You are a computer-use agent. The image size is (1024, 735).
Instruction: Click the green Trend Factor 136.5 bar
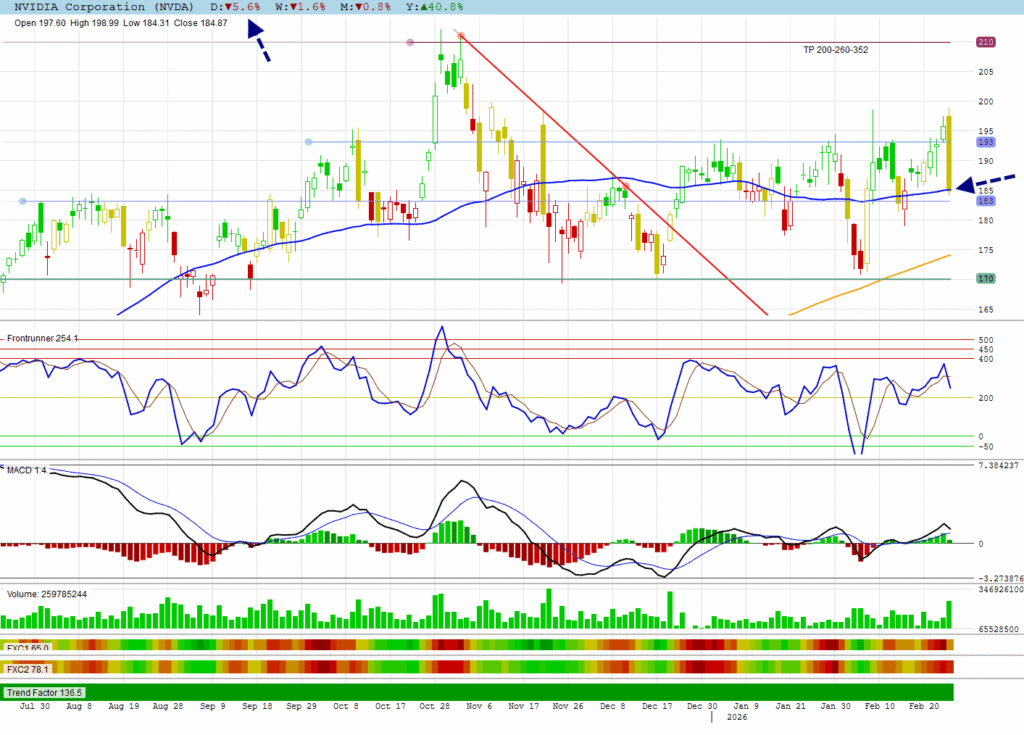pyautogui.click(x=480, y=692)
